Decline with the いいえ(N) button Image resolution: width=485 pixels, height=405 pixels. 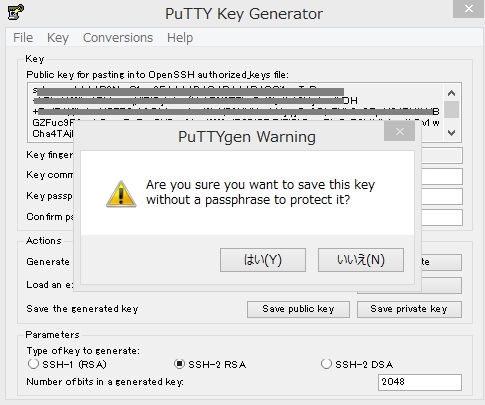point(361,260)
